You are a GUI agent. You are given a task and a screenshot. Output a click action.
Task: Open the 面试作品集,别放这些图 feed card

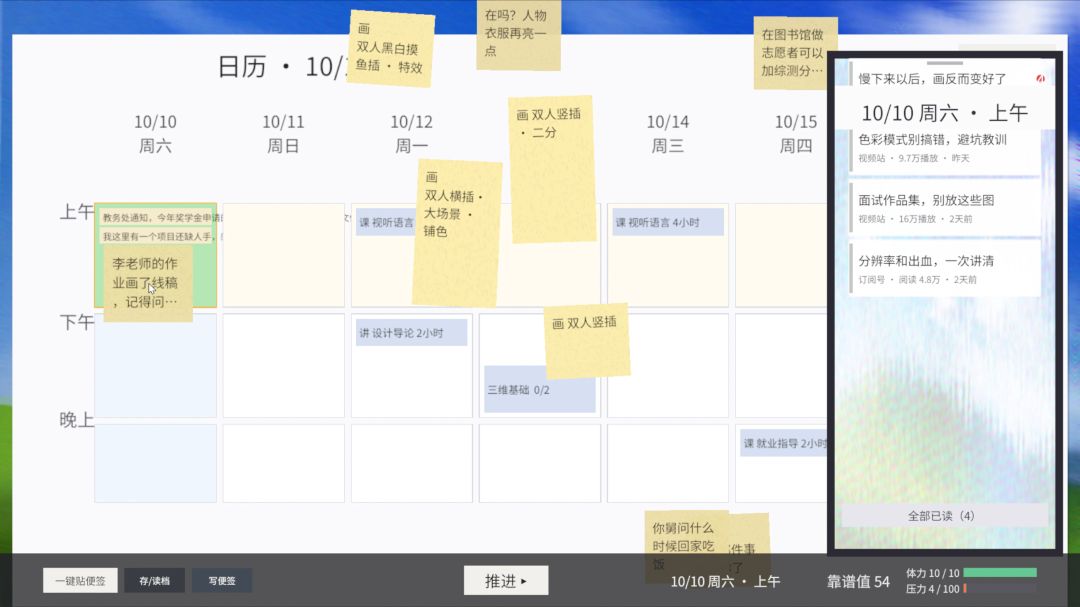(945, 209)
